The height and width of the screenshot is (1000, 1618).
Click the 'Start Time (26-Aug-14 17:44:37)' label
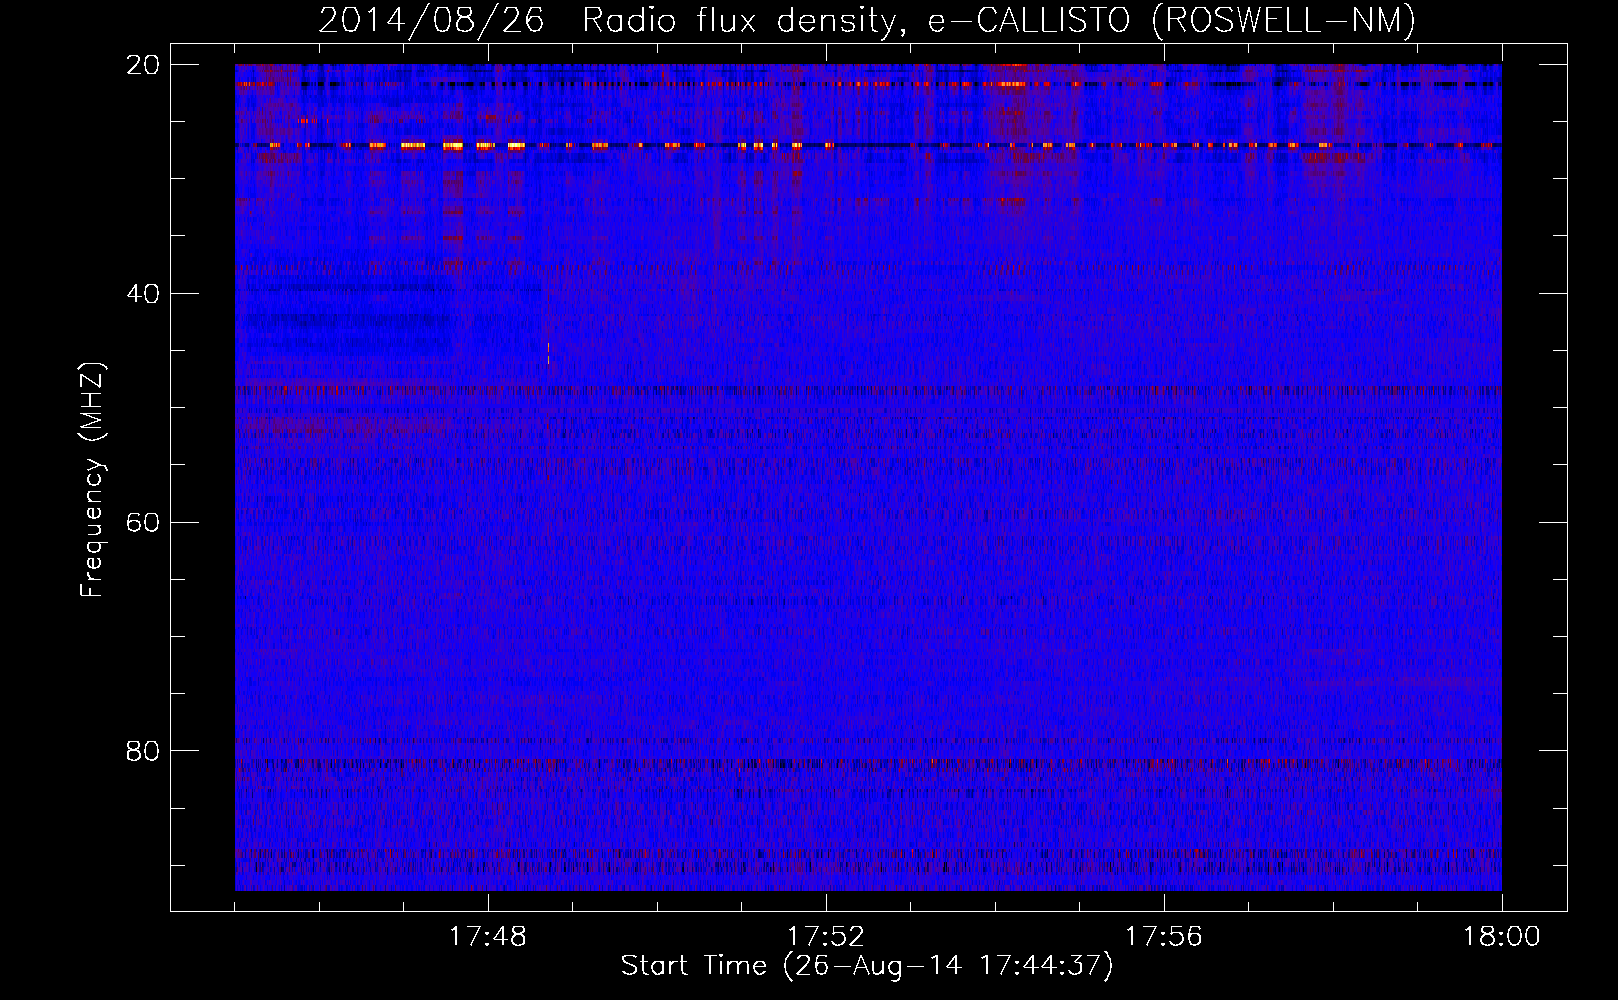pos(867,966)
